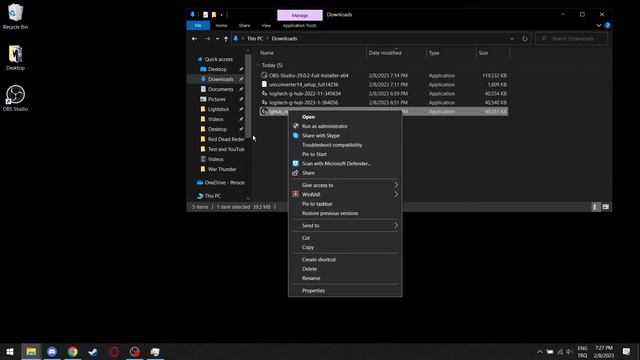Screen dimensions: 640x360
Task: Click in the Search Downloads field
Action: pos(571,39)
